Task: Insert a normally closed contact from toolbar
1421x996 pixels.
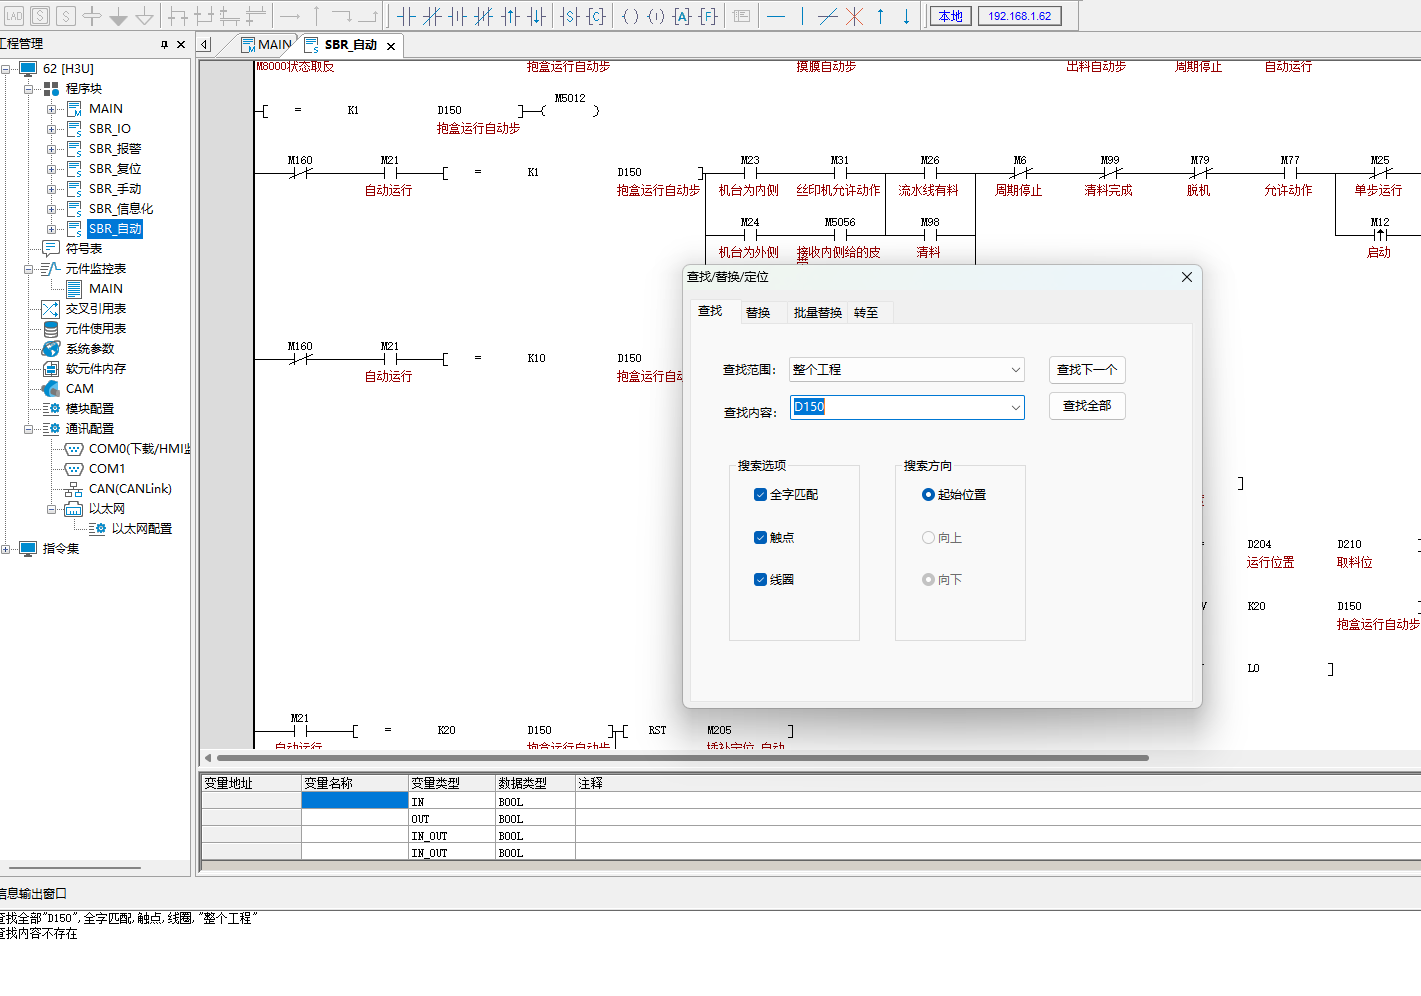Action: (x=432, y=16)
